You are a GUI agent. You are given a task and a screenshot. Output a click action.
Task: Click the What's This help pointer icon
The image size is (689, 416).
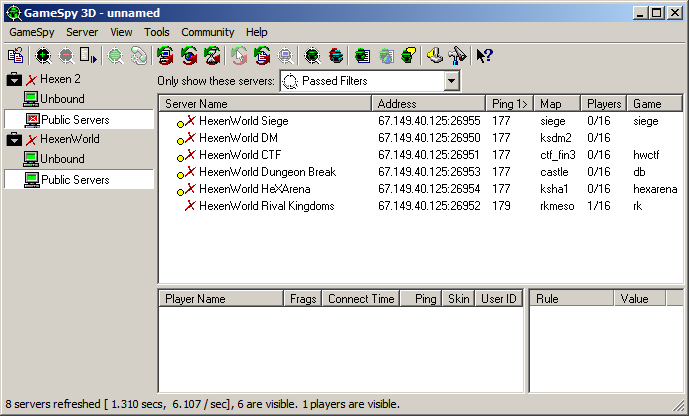tap(484, 56)
